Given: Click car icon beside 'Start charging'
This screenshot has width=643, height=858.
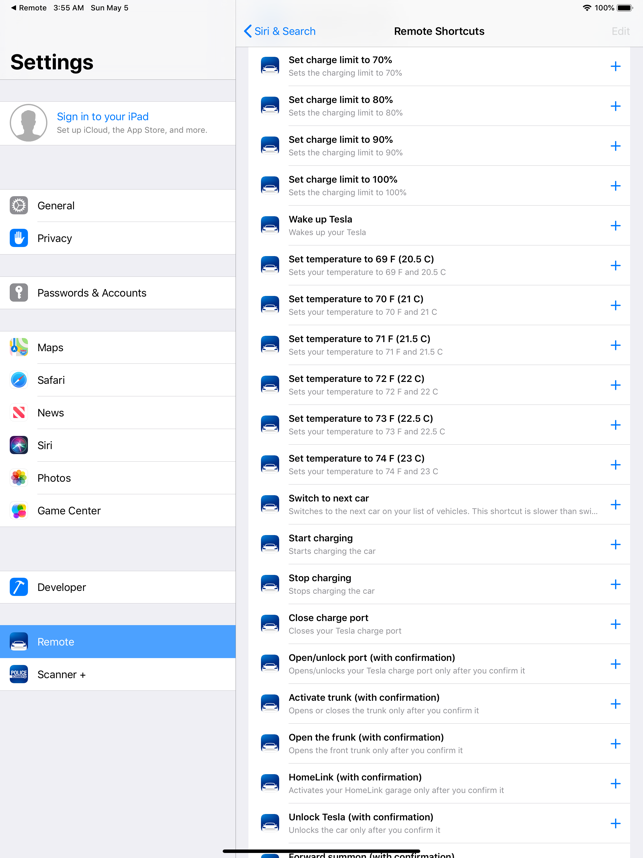Looking at the screenshot, I should (270, 544).
